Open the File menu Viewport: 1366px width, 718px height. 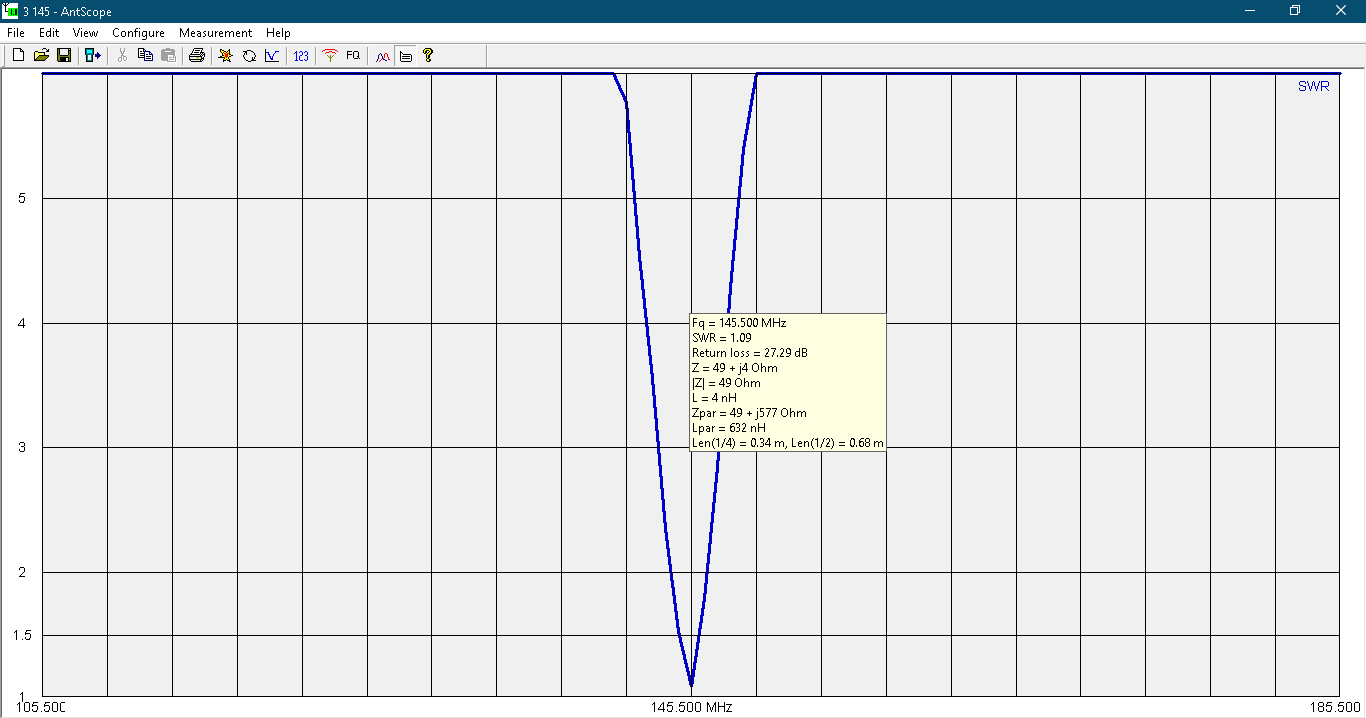pos(15,33)
